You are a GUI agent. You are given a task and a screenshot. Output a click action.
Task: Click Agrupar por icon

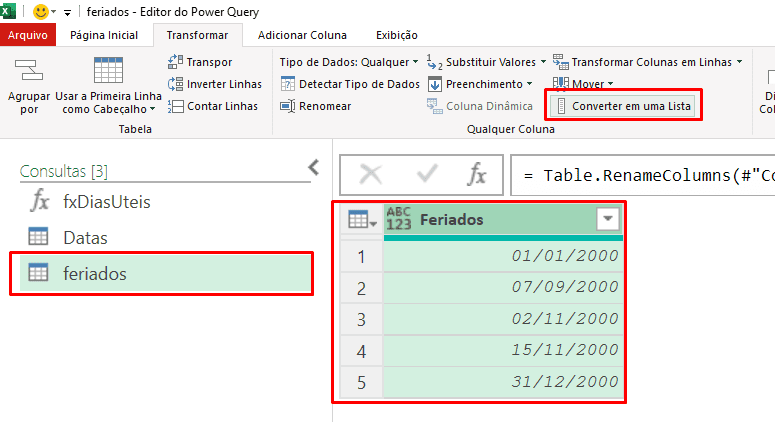[29, 70]
